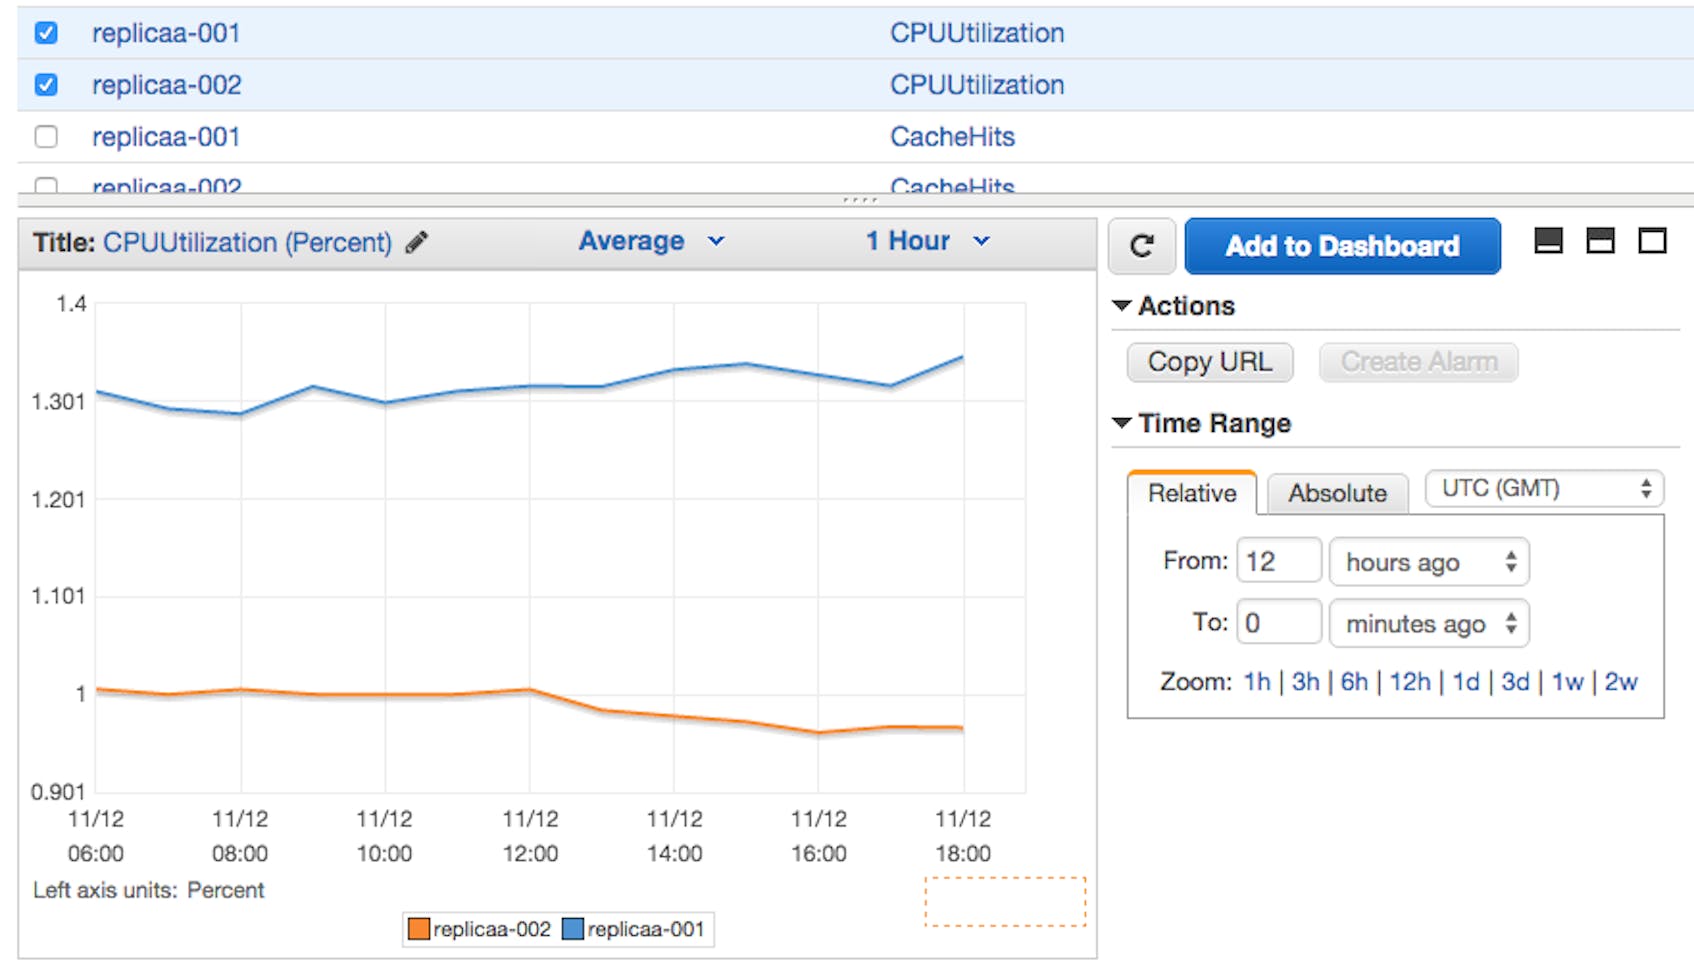
Task: Refresh the graph
Action: click(x=1141, y=246)
